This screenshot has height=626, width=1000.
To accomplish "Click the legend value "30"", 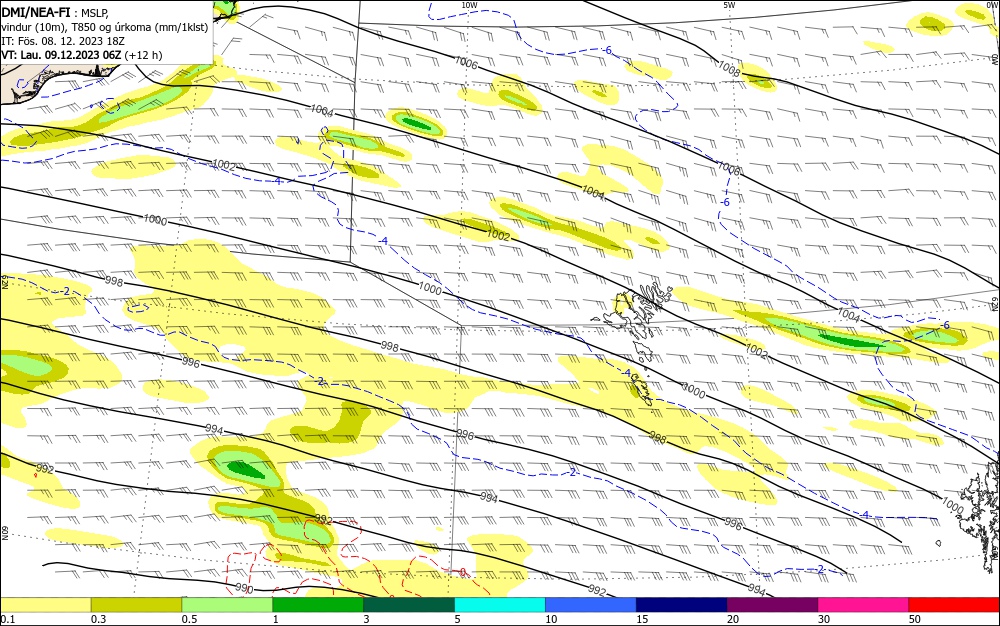I will (x=824, y=619).
